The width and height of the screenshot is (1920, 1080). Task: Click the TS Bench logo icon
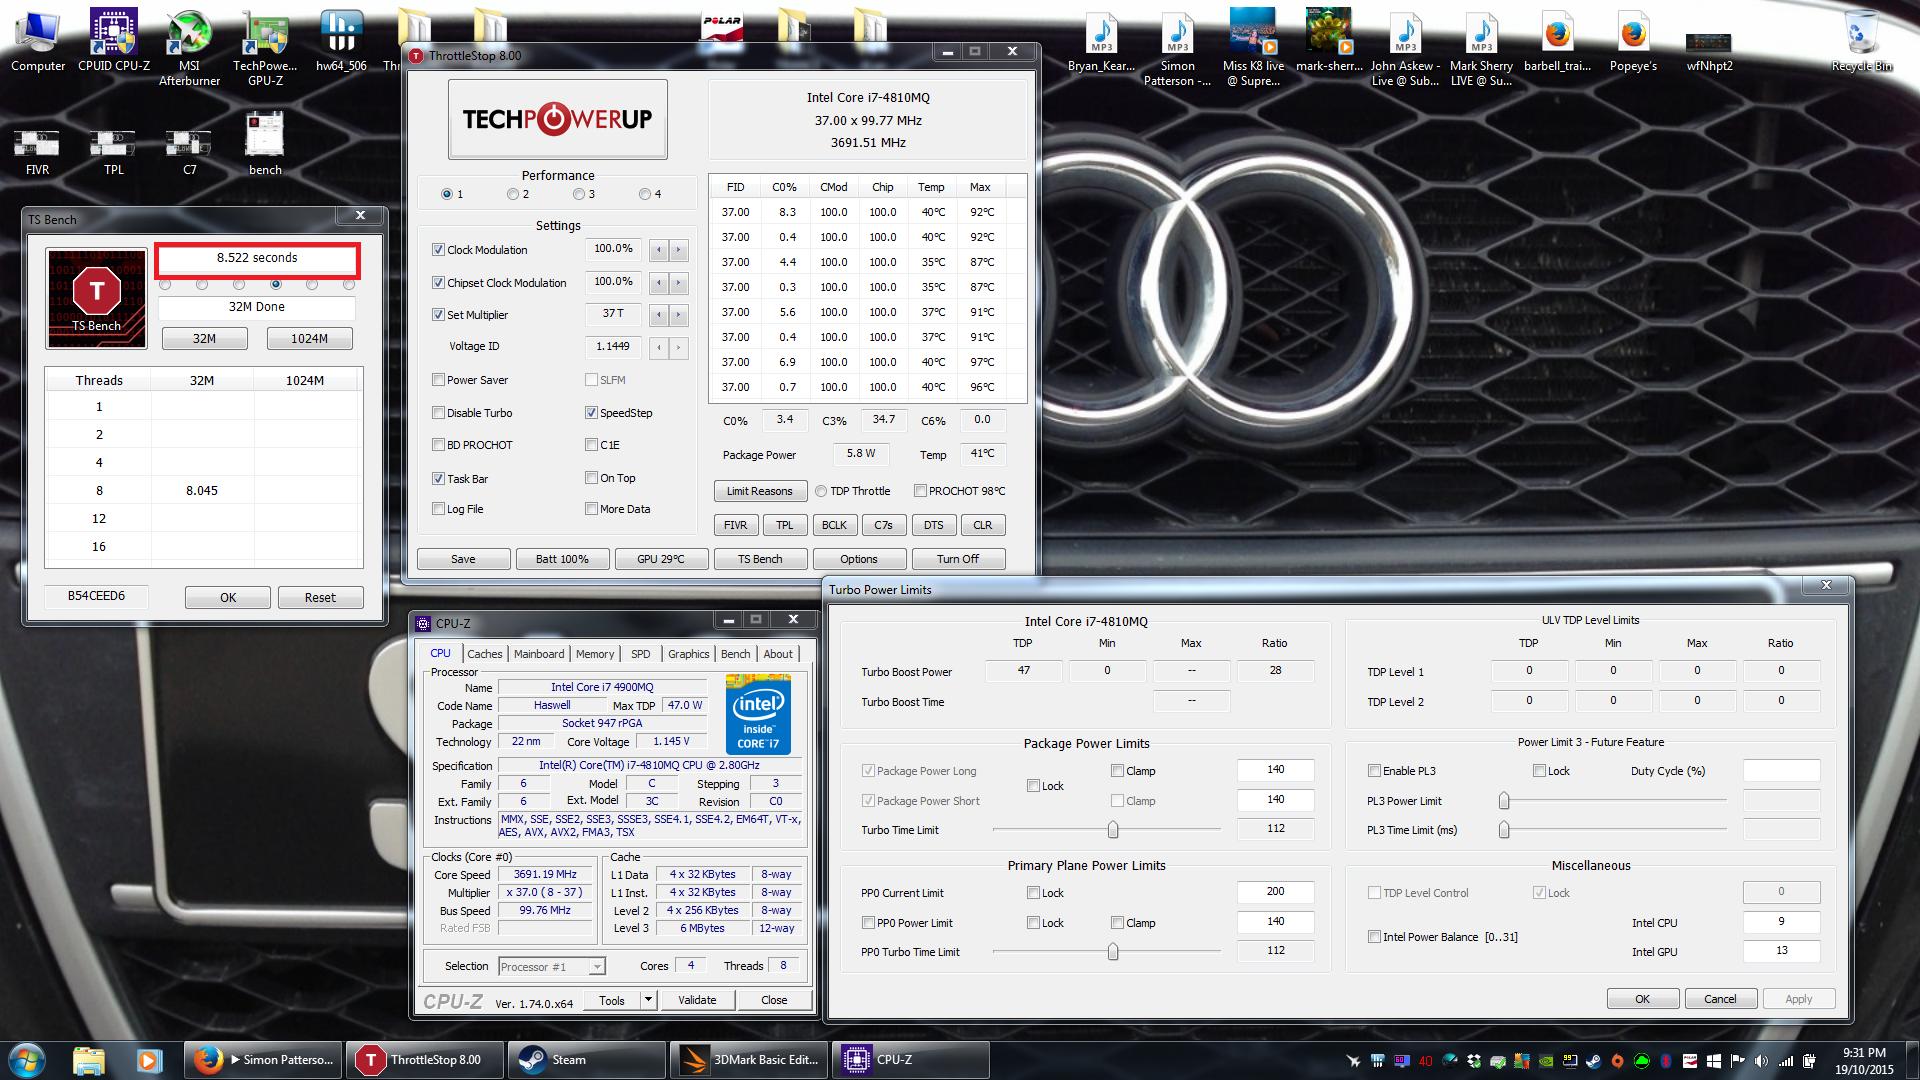tap(97, 298)
